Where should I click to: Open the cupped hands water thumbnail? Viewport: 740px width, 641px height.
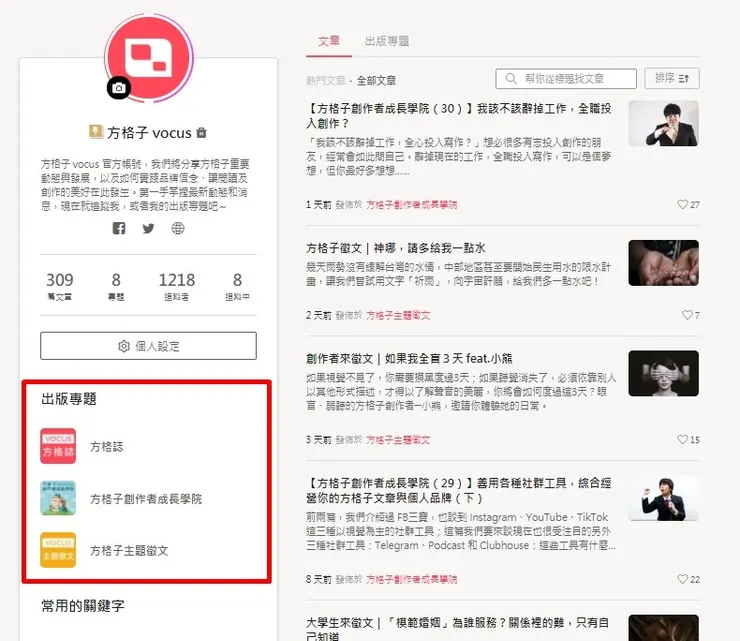pos(663,263)
